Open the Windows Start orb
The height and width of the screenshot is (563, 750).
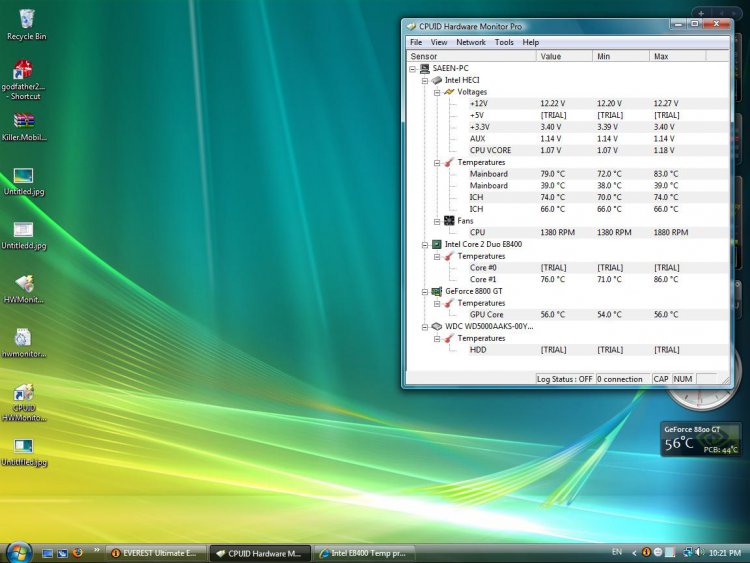click(x=19, y=552)
